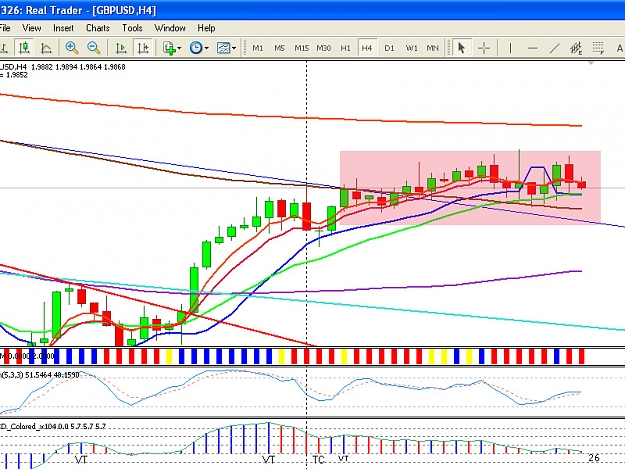
Task: Switch chart to candlesticks view
Action: [24, 48]
